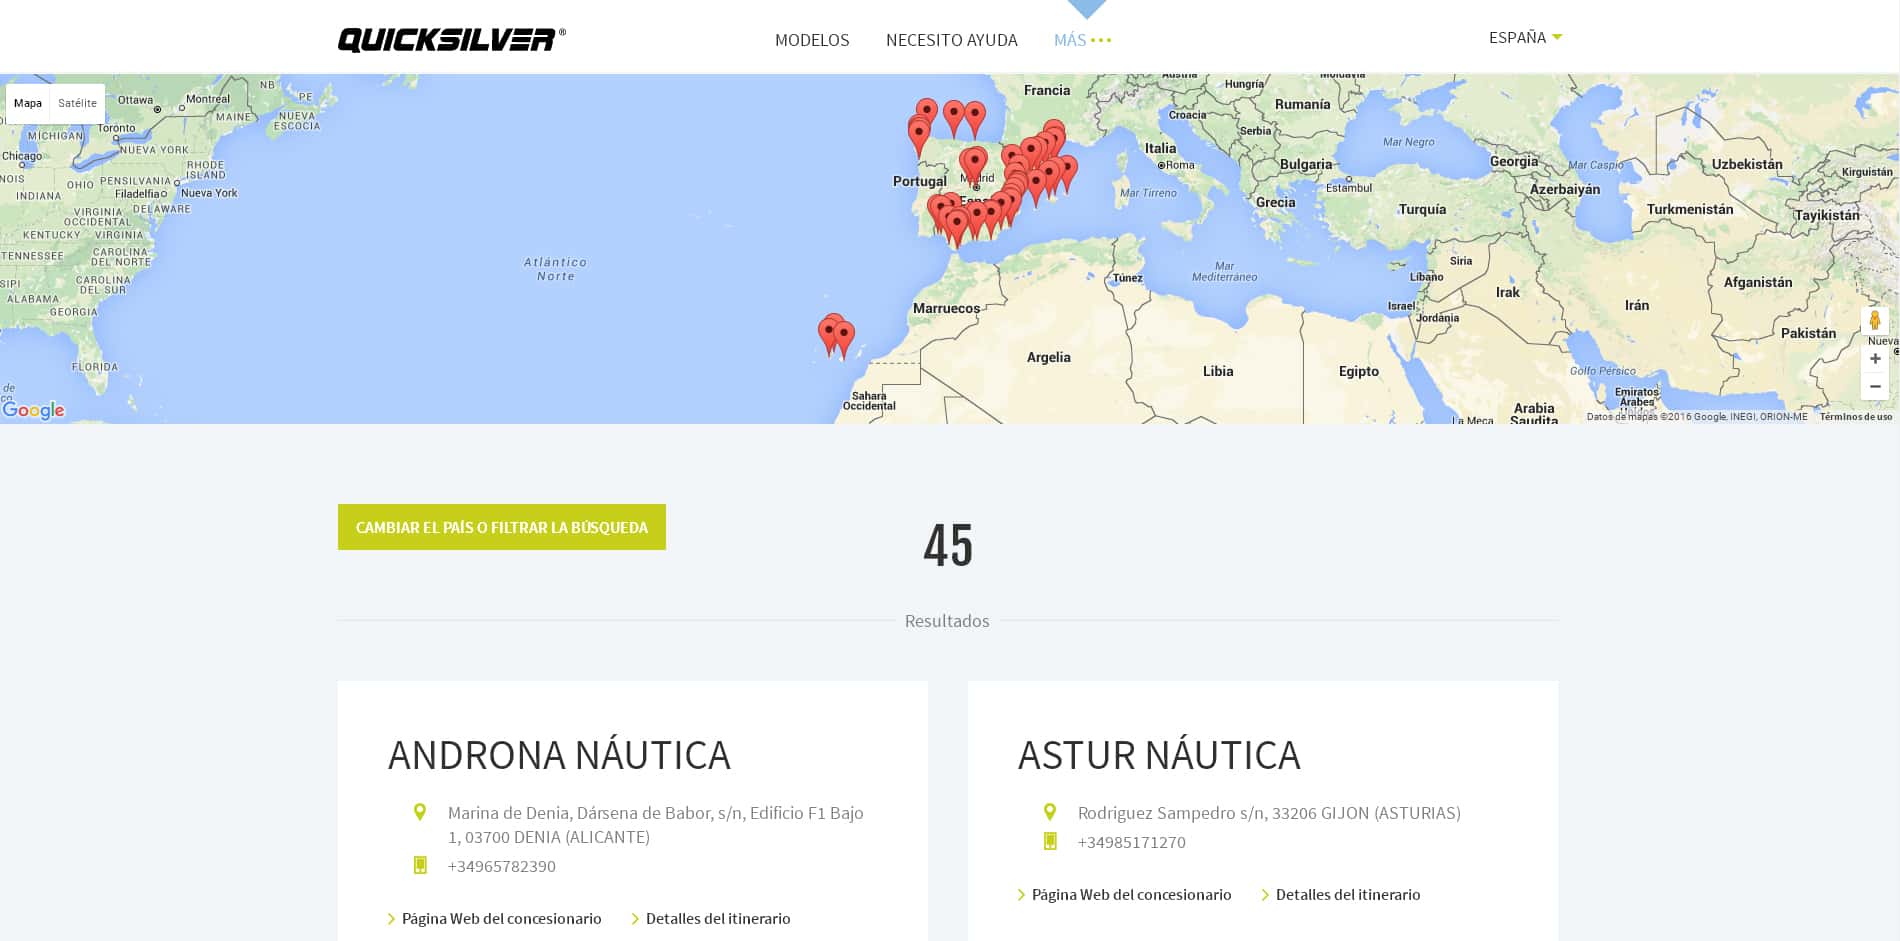
Task: Click phone icon under Astur Náutica
Action: pyautogui.click(x=1050, y=842)
